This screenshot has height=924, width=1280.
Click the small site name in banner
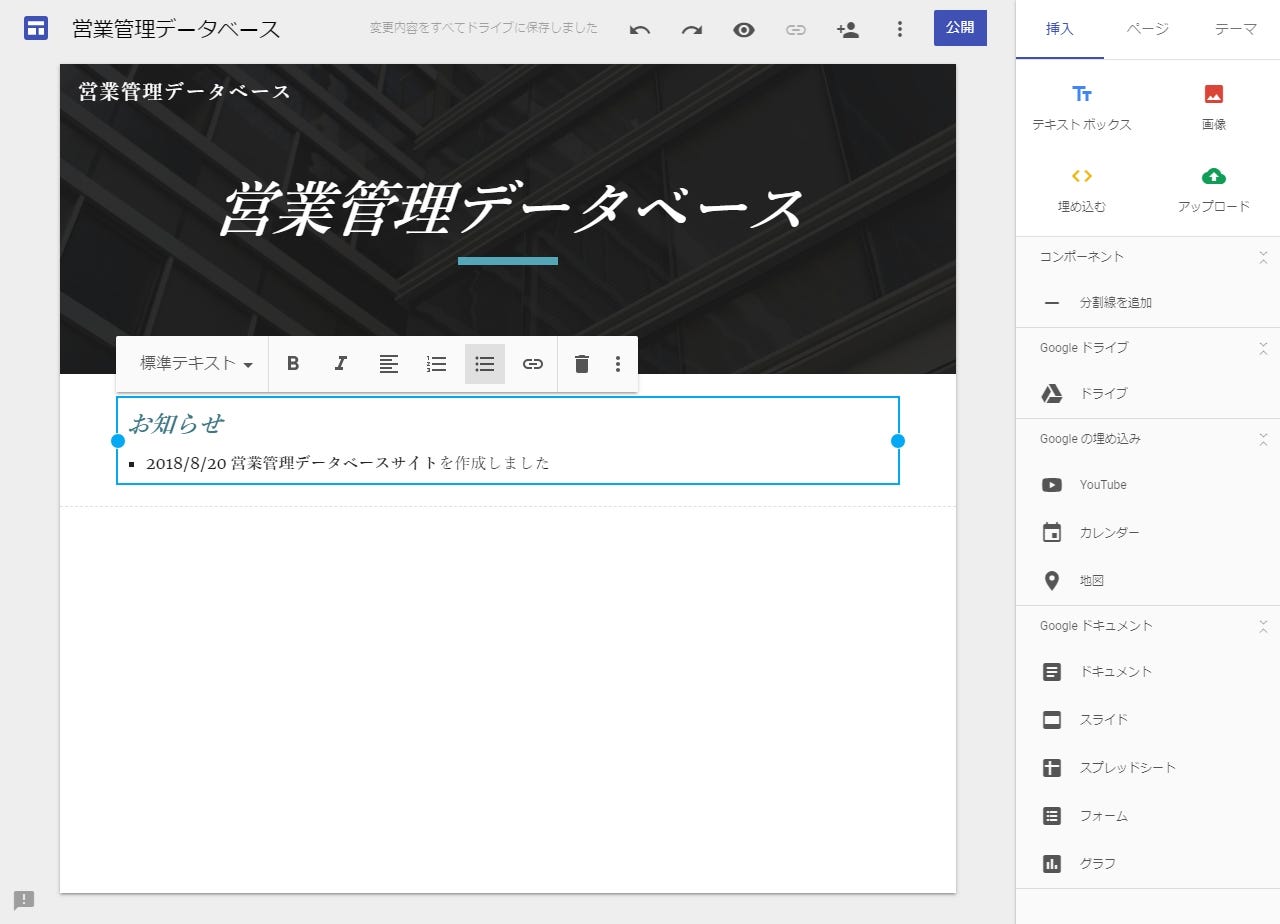[x=185, y=92]
